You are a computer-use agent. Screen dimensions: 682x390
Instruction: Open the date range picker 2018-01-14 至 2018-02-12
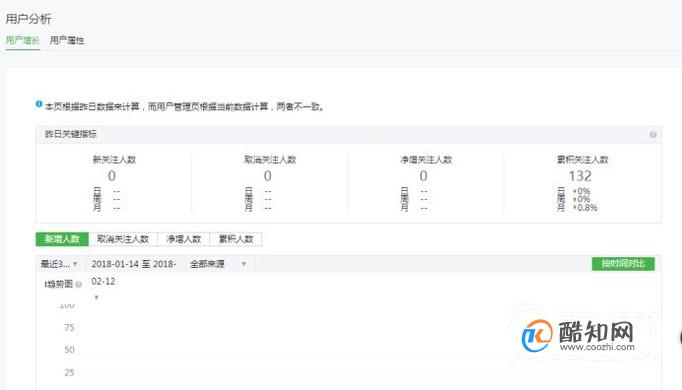coord(134,264)
